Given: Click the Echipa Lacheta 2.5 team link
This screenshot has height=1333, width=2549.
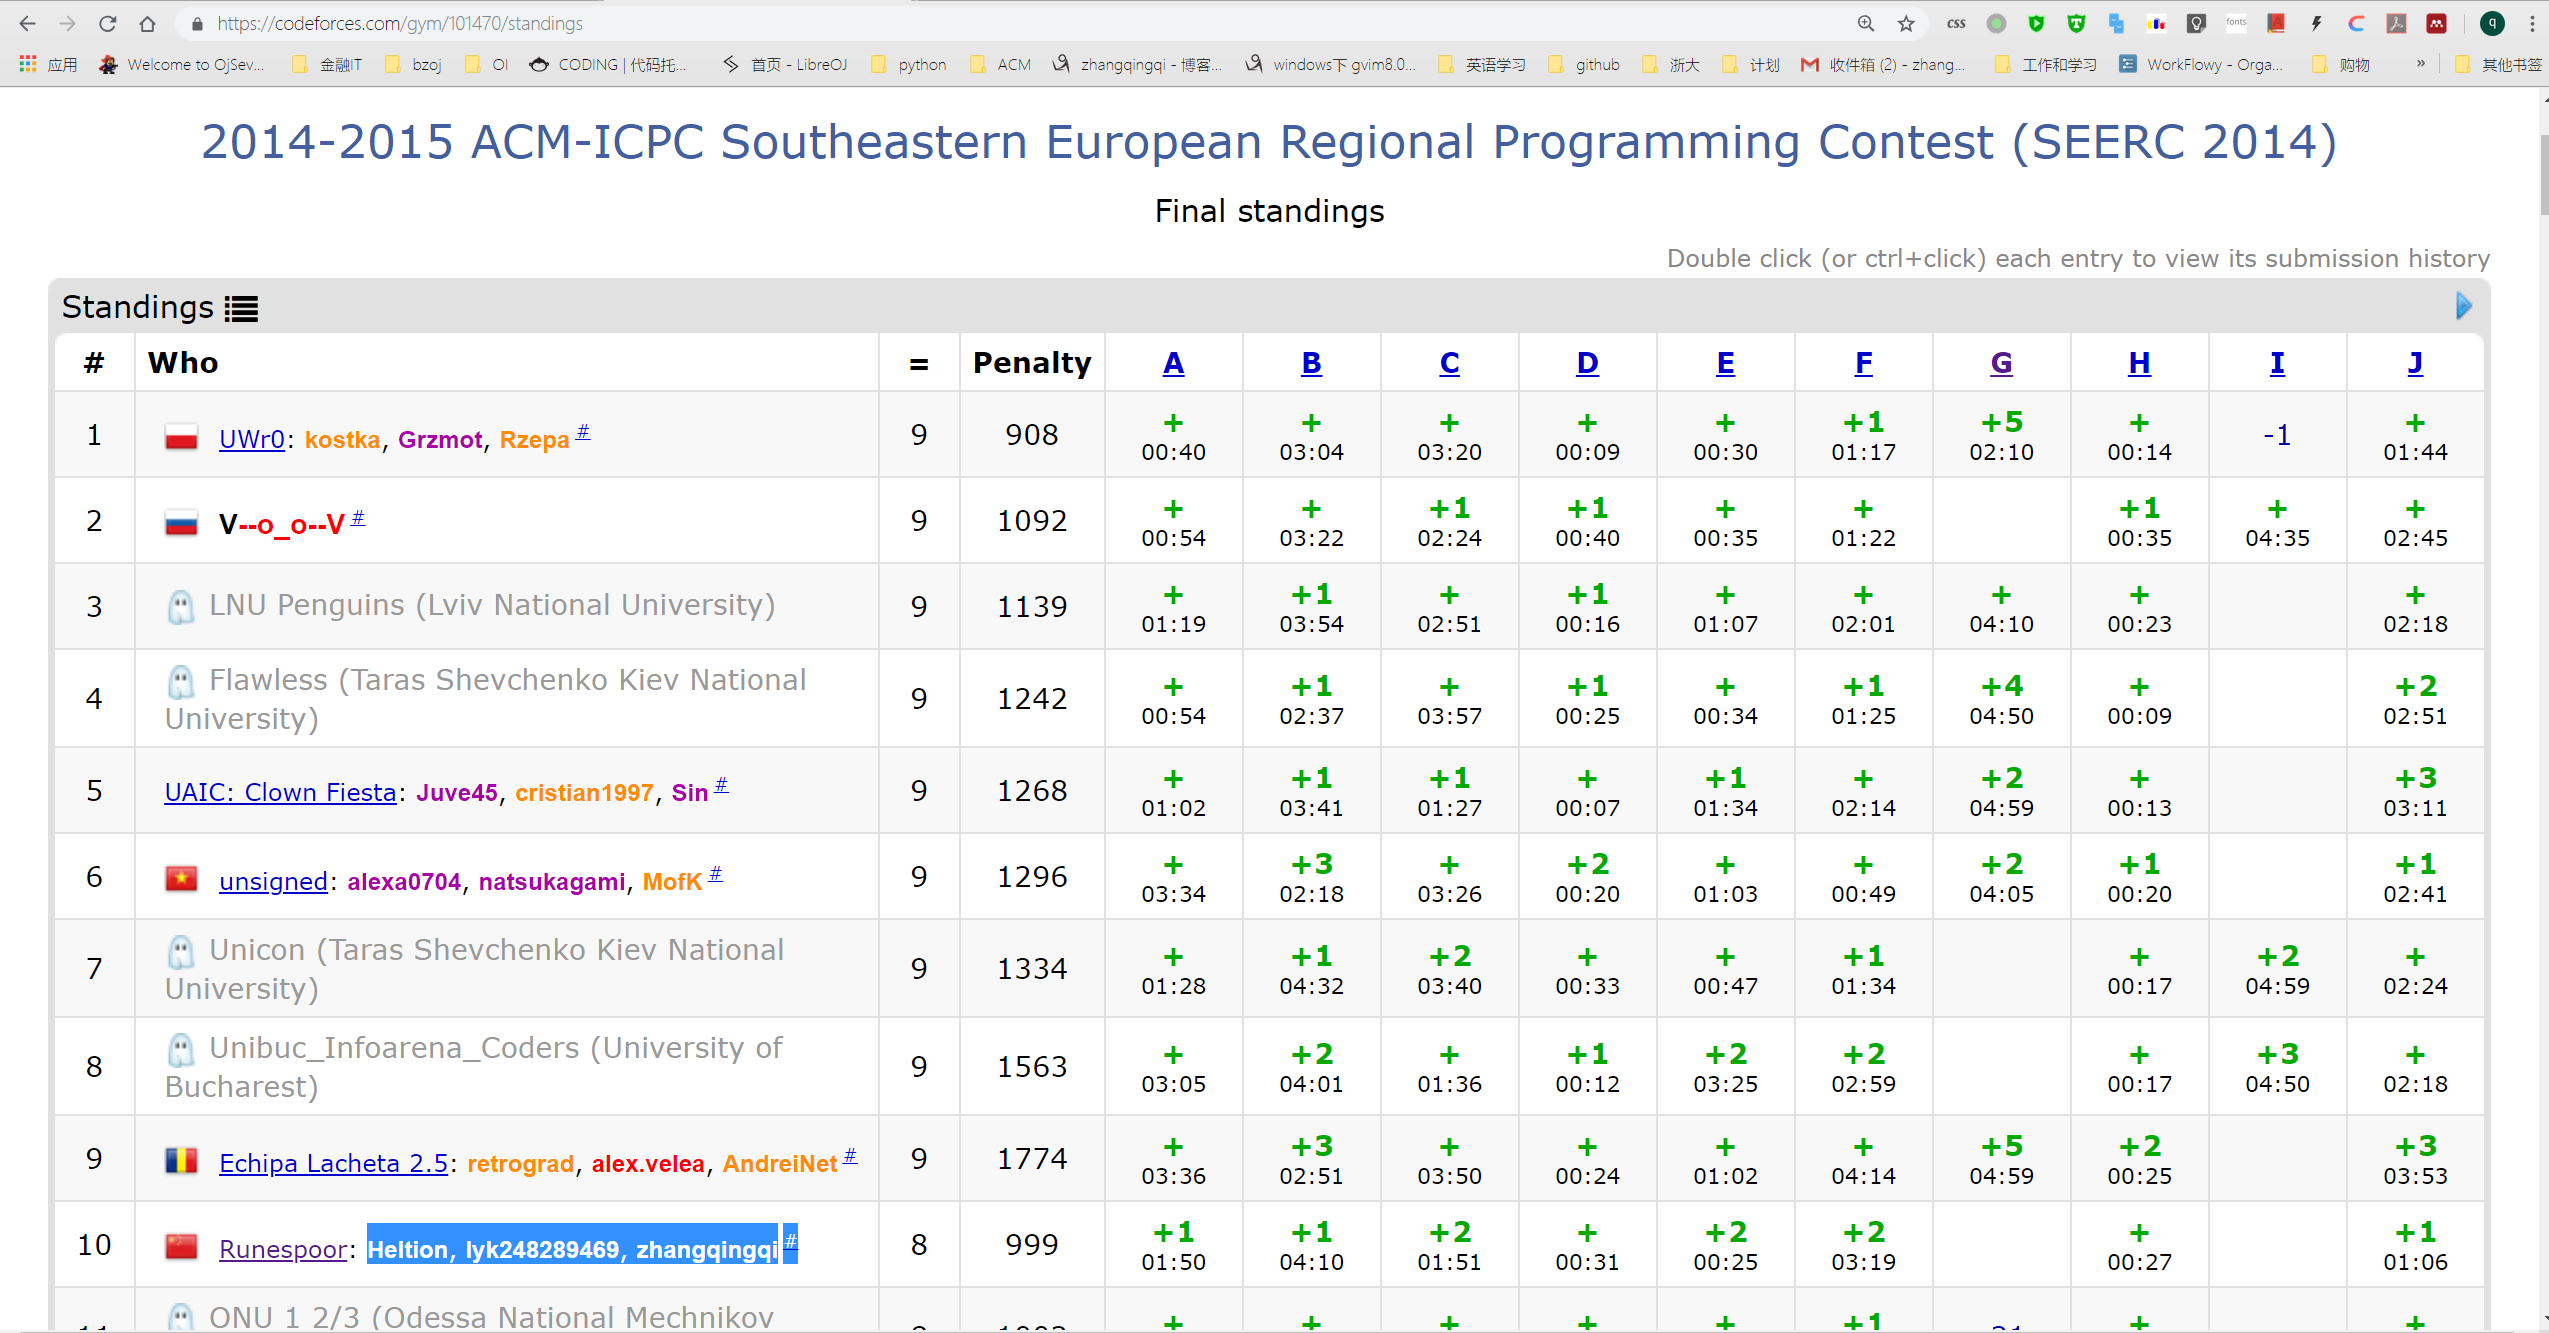Looking at the screenshot, I should tap(333, 1163).
